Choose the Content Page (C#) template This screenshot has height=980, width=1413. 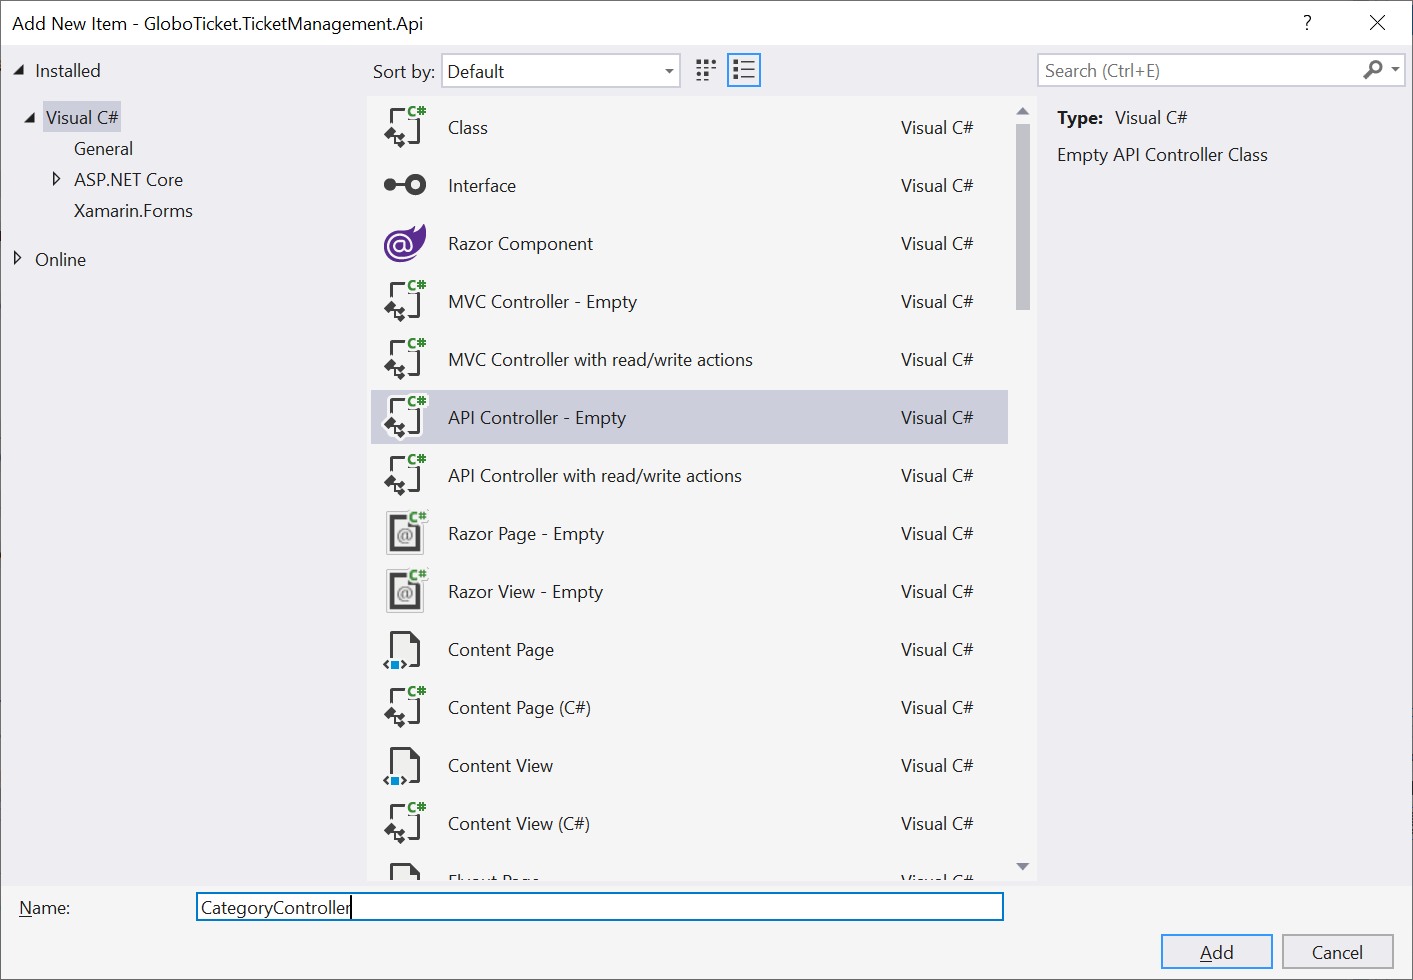519,707
